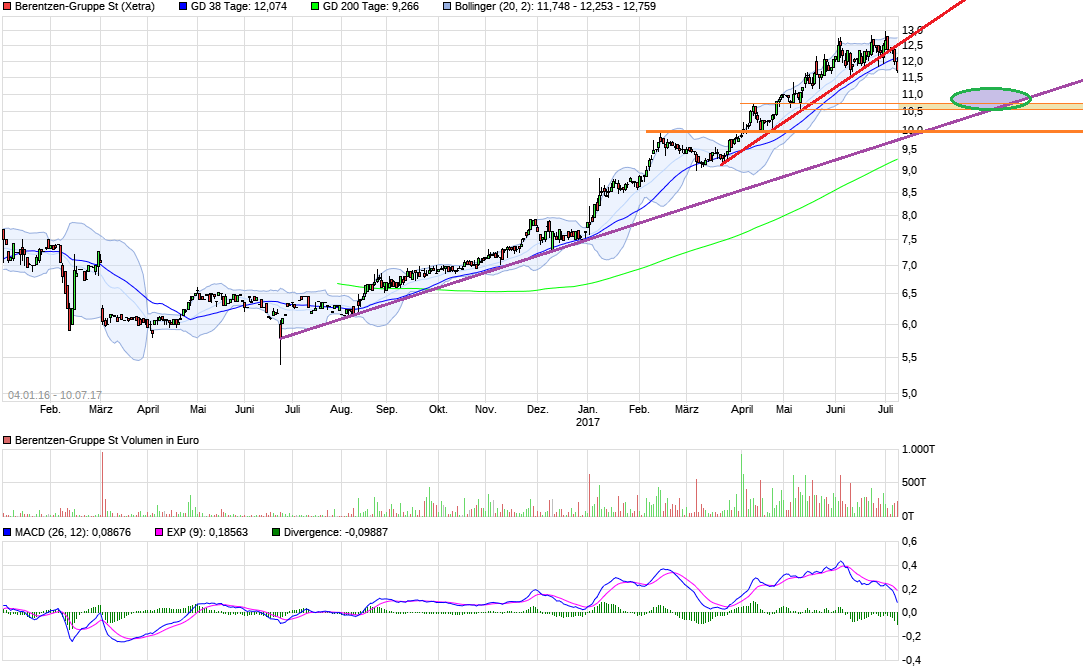1083x670 pixels.
Task: Click the Divergence value label in MACD panel
Action: (336, 533)
